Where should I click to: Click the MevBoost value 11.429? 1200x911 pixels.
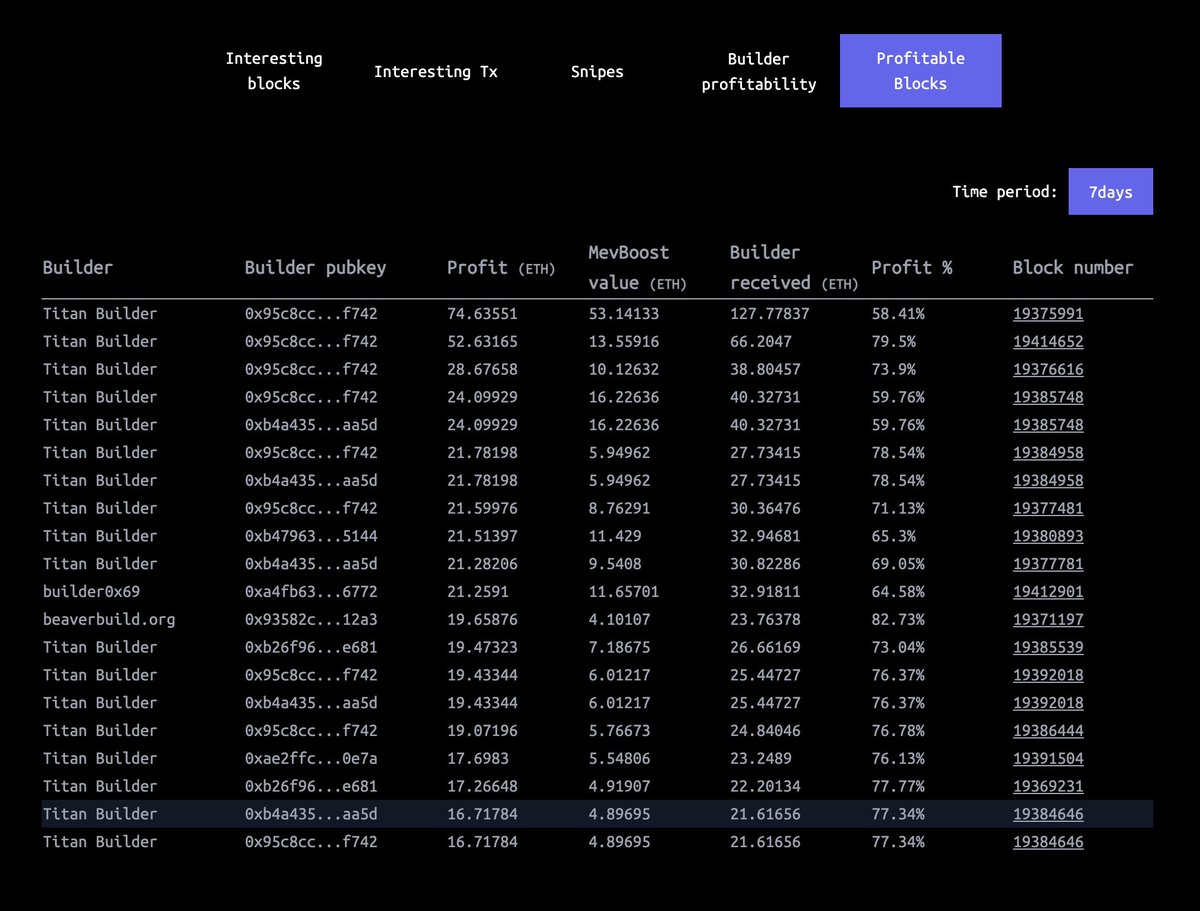615,536
